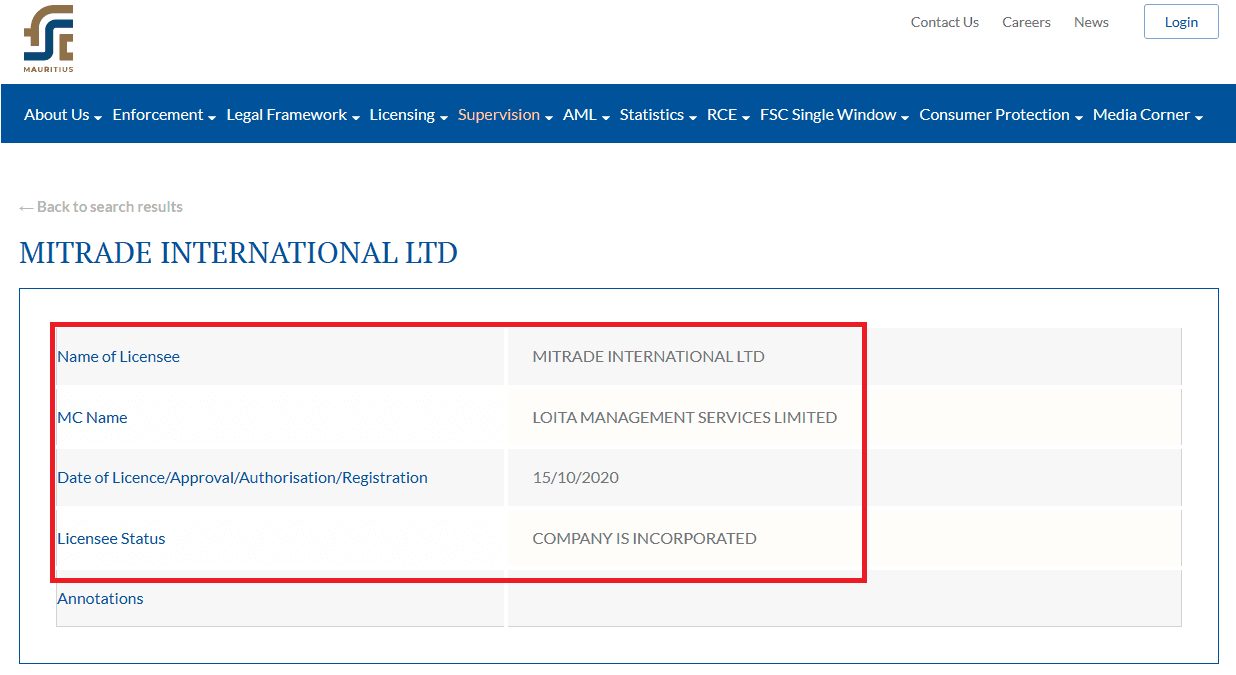Open the Licensing menu

[x=408, y=115]
